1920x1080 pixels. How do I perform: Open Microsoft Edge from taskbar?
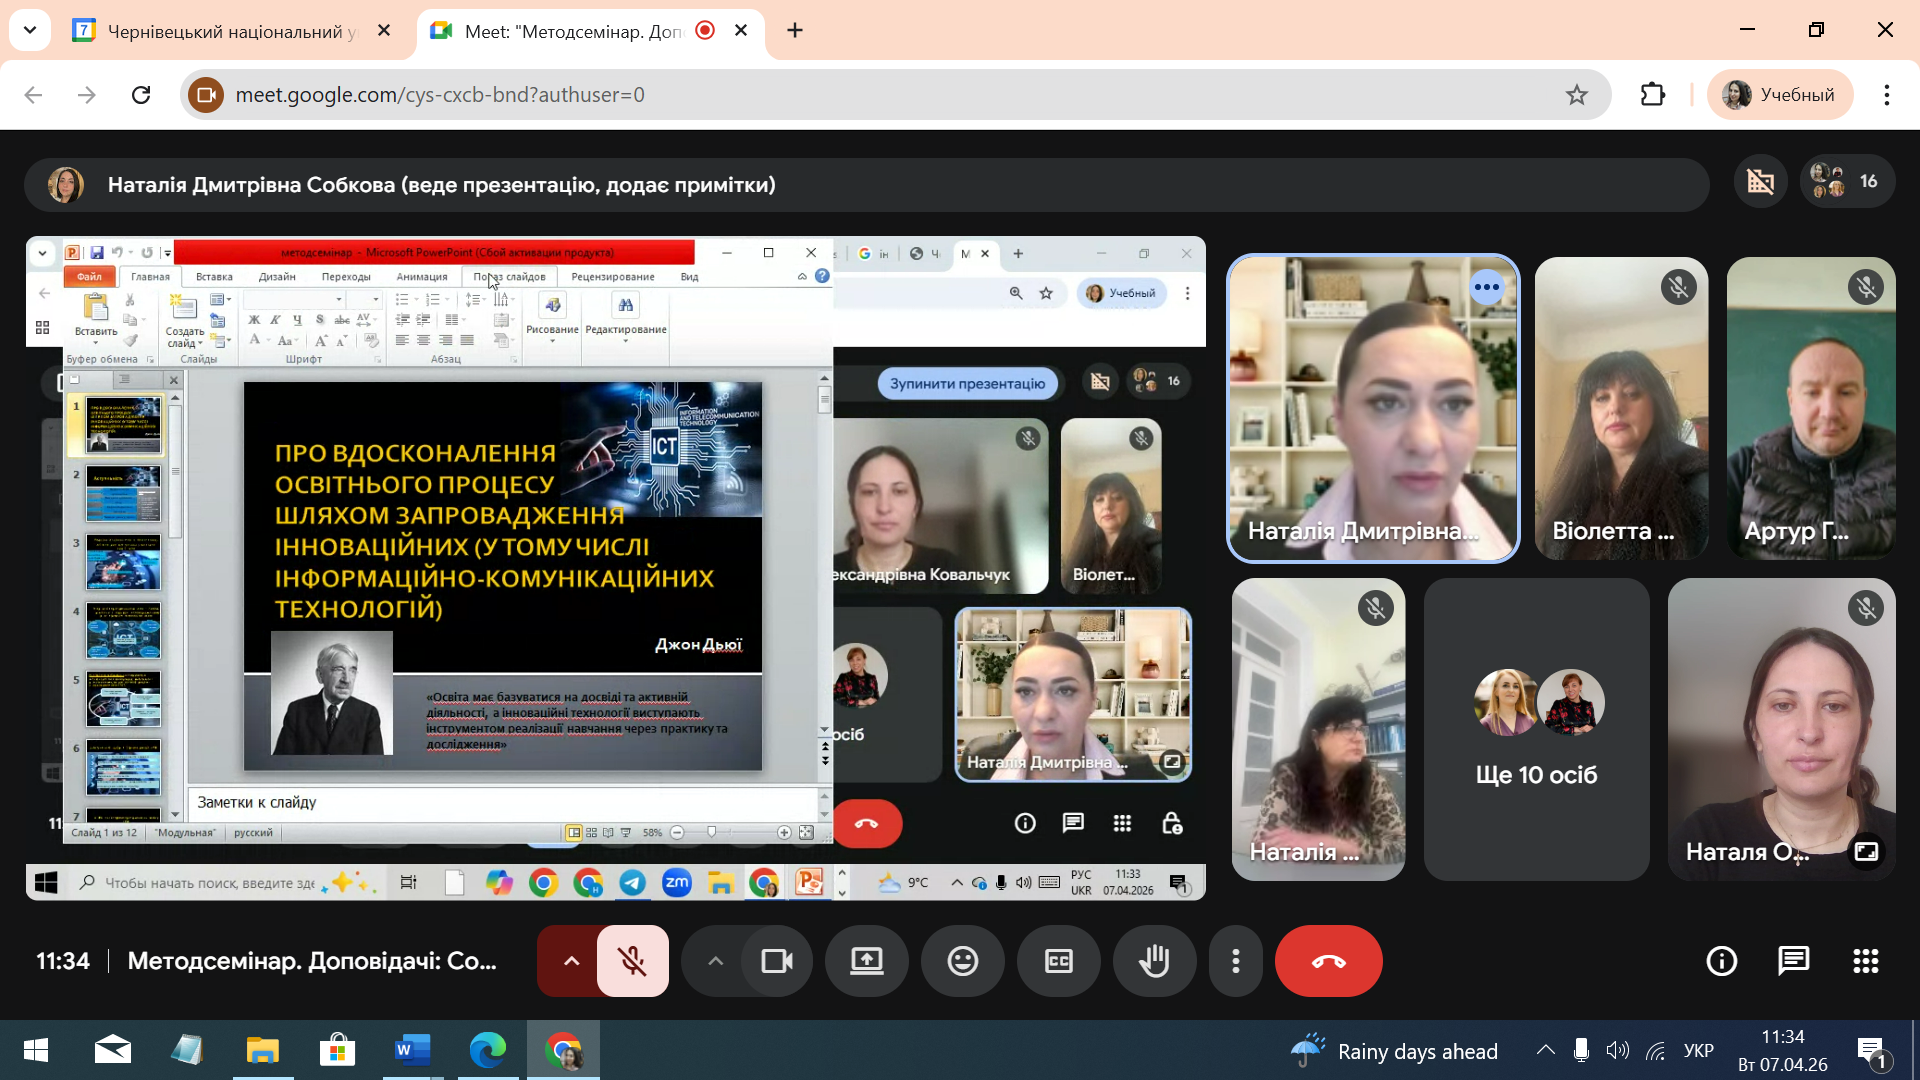click(x=487, y=1050)
